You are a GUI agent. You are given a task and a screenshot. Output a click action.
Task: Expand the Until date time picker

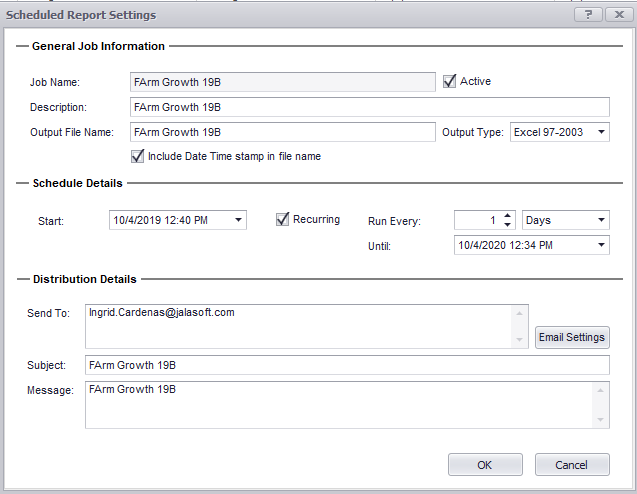[600, 244]
